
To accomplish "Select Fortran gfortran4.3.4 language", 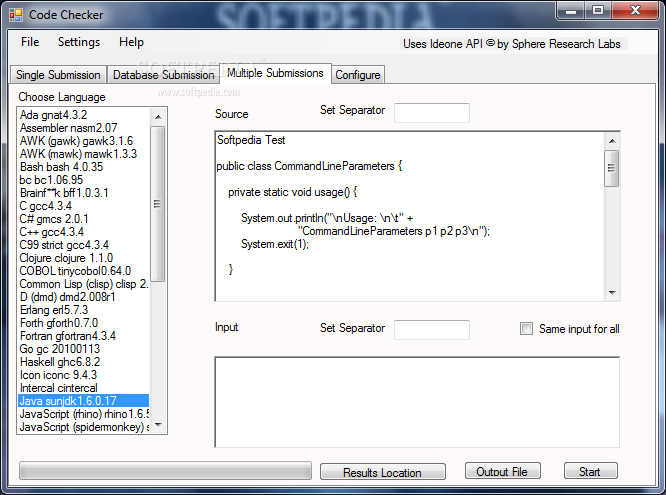I will click(84, 336).
